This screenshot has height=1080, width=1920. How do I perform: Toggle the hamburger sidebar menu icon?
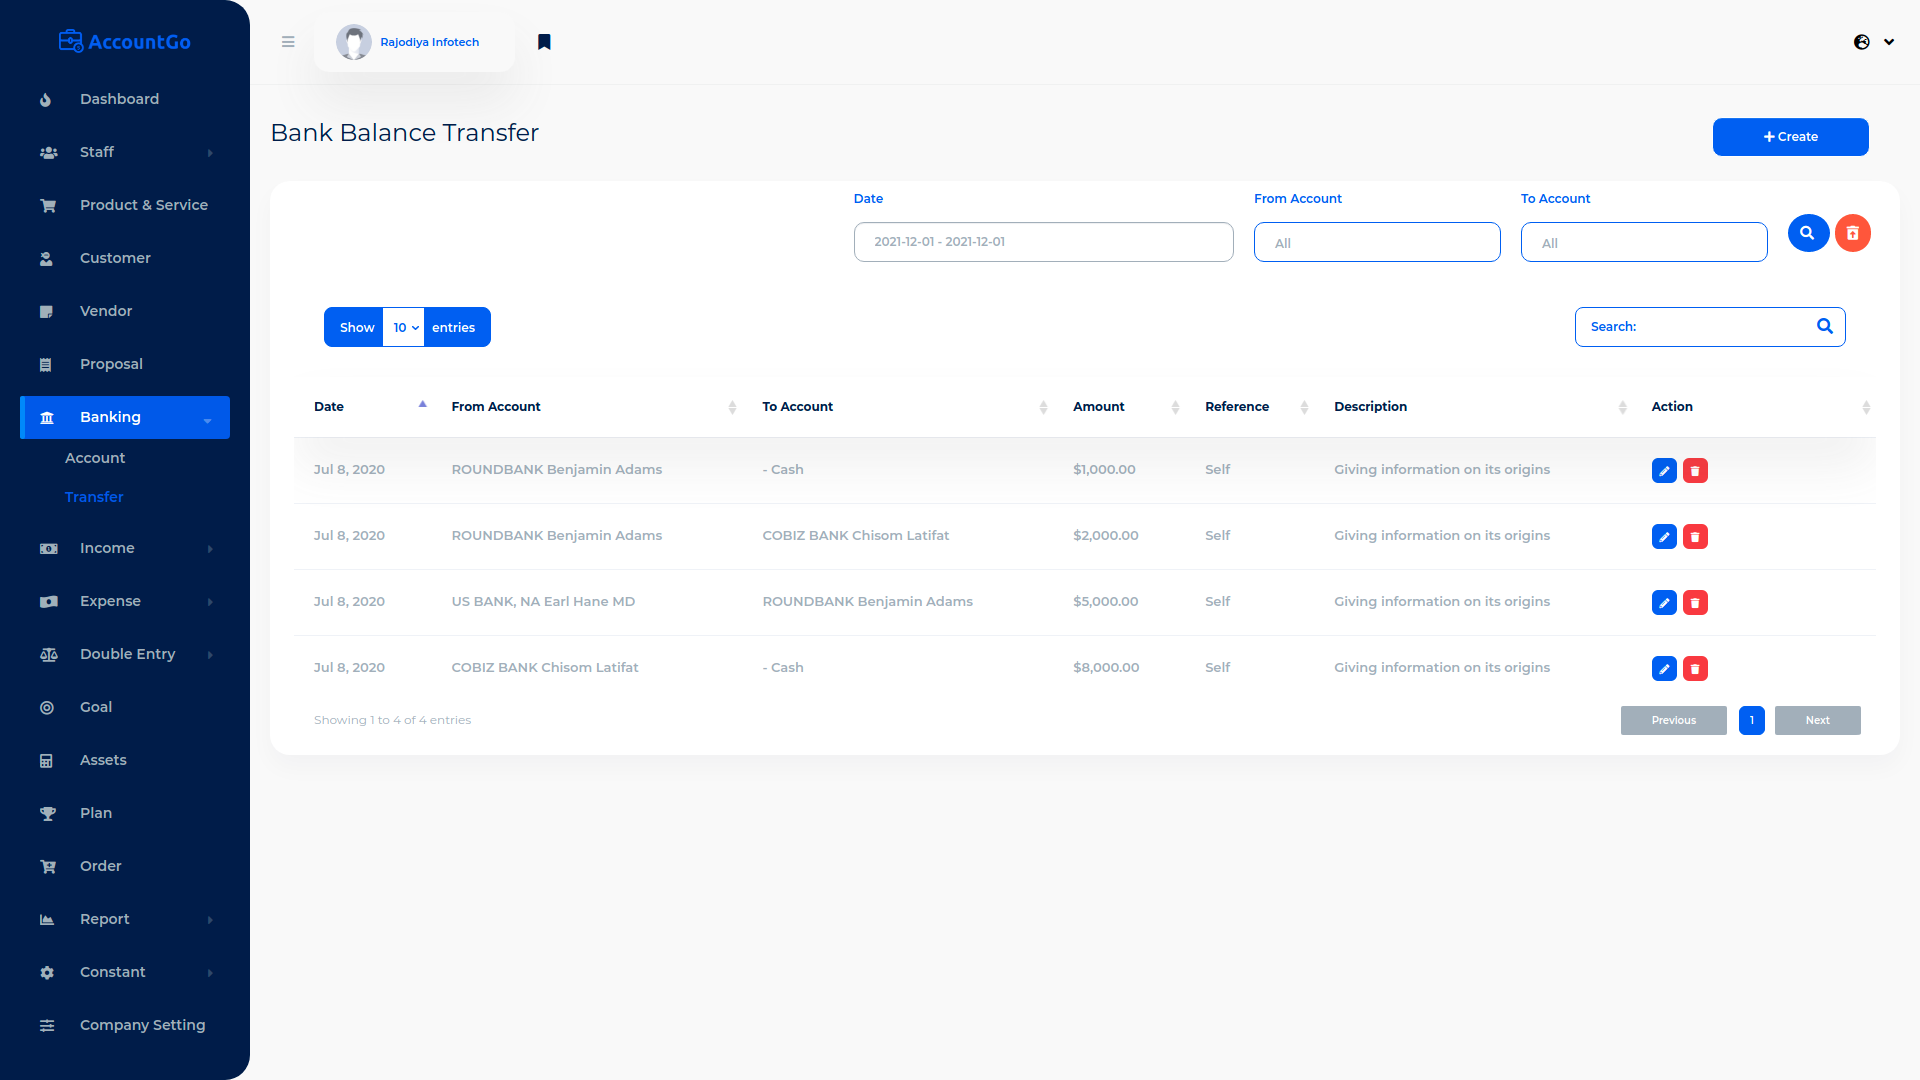click(x=288, y=42)
